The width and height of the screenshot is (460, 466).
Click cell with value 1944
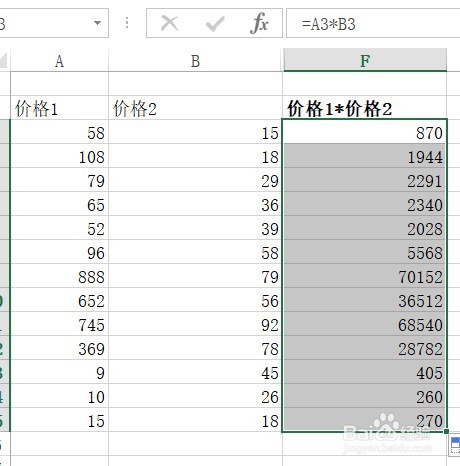click(365, 156)
